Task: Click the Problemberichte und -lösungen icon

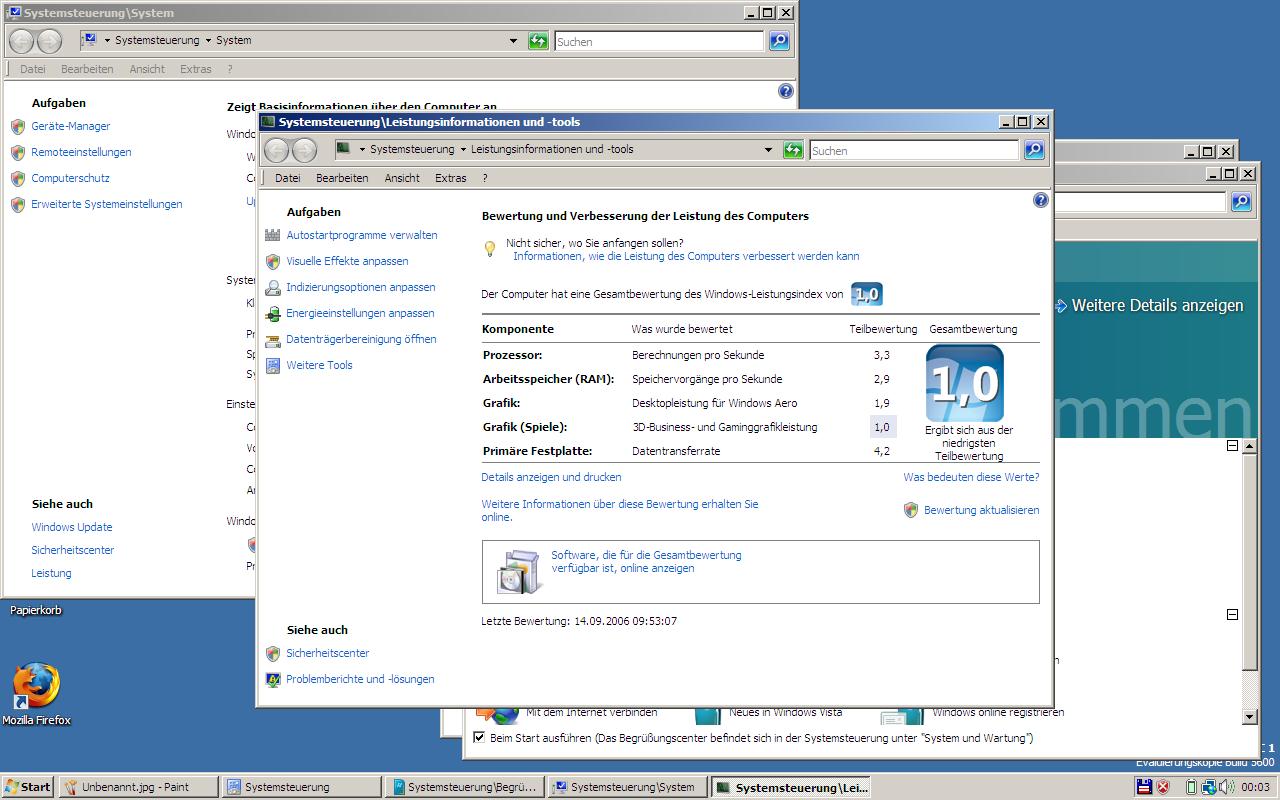Action: coord(273,679)
